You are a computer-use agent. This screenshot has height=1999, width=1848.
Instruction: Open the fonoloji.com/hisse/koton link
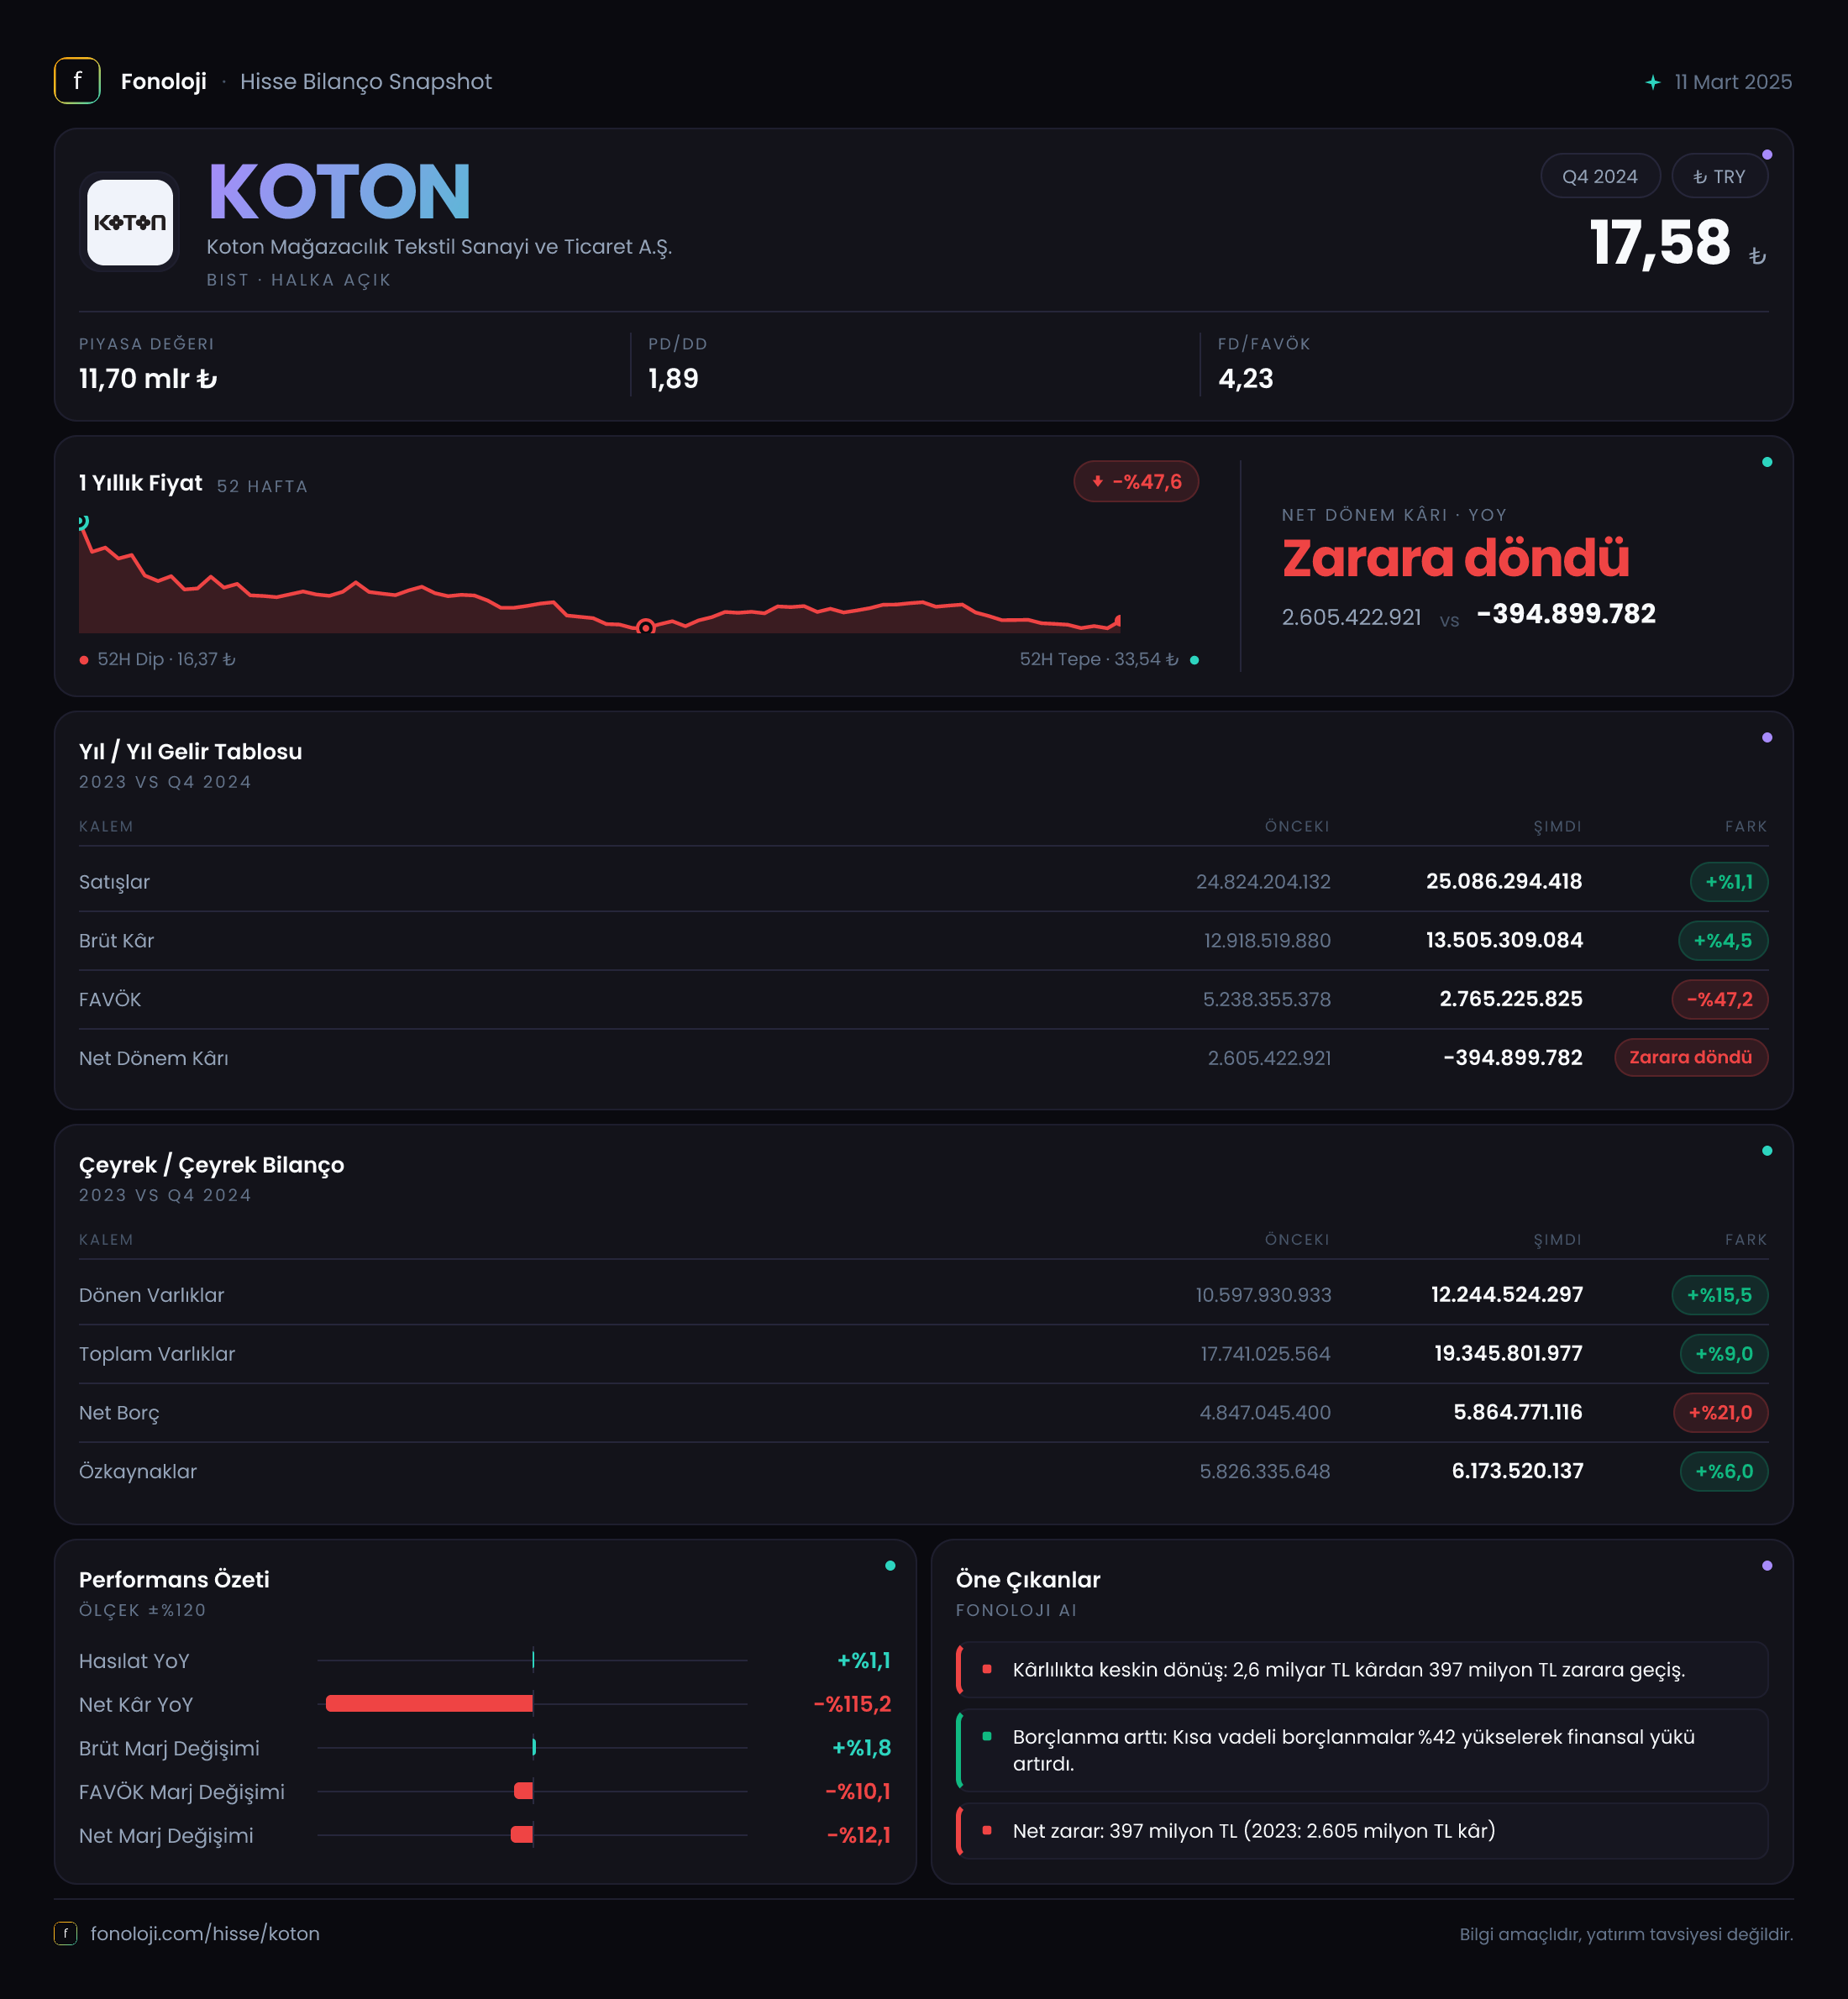pyautogui.click(x=205, y=1933)
